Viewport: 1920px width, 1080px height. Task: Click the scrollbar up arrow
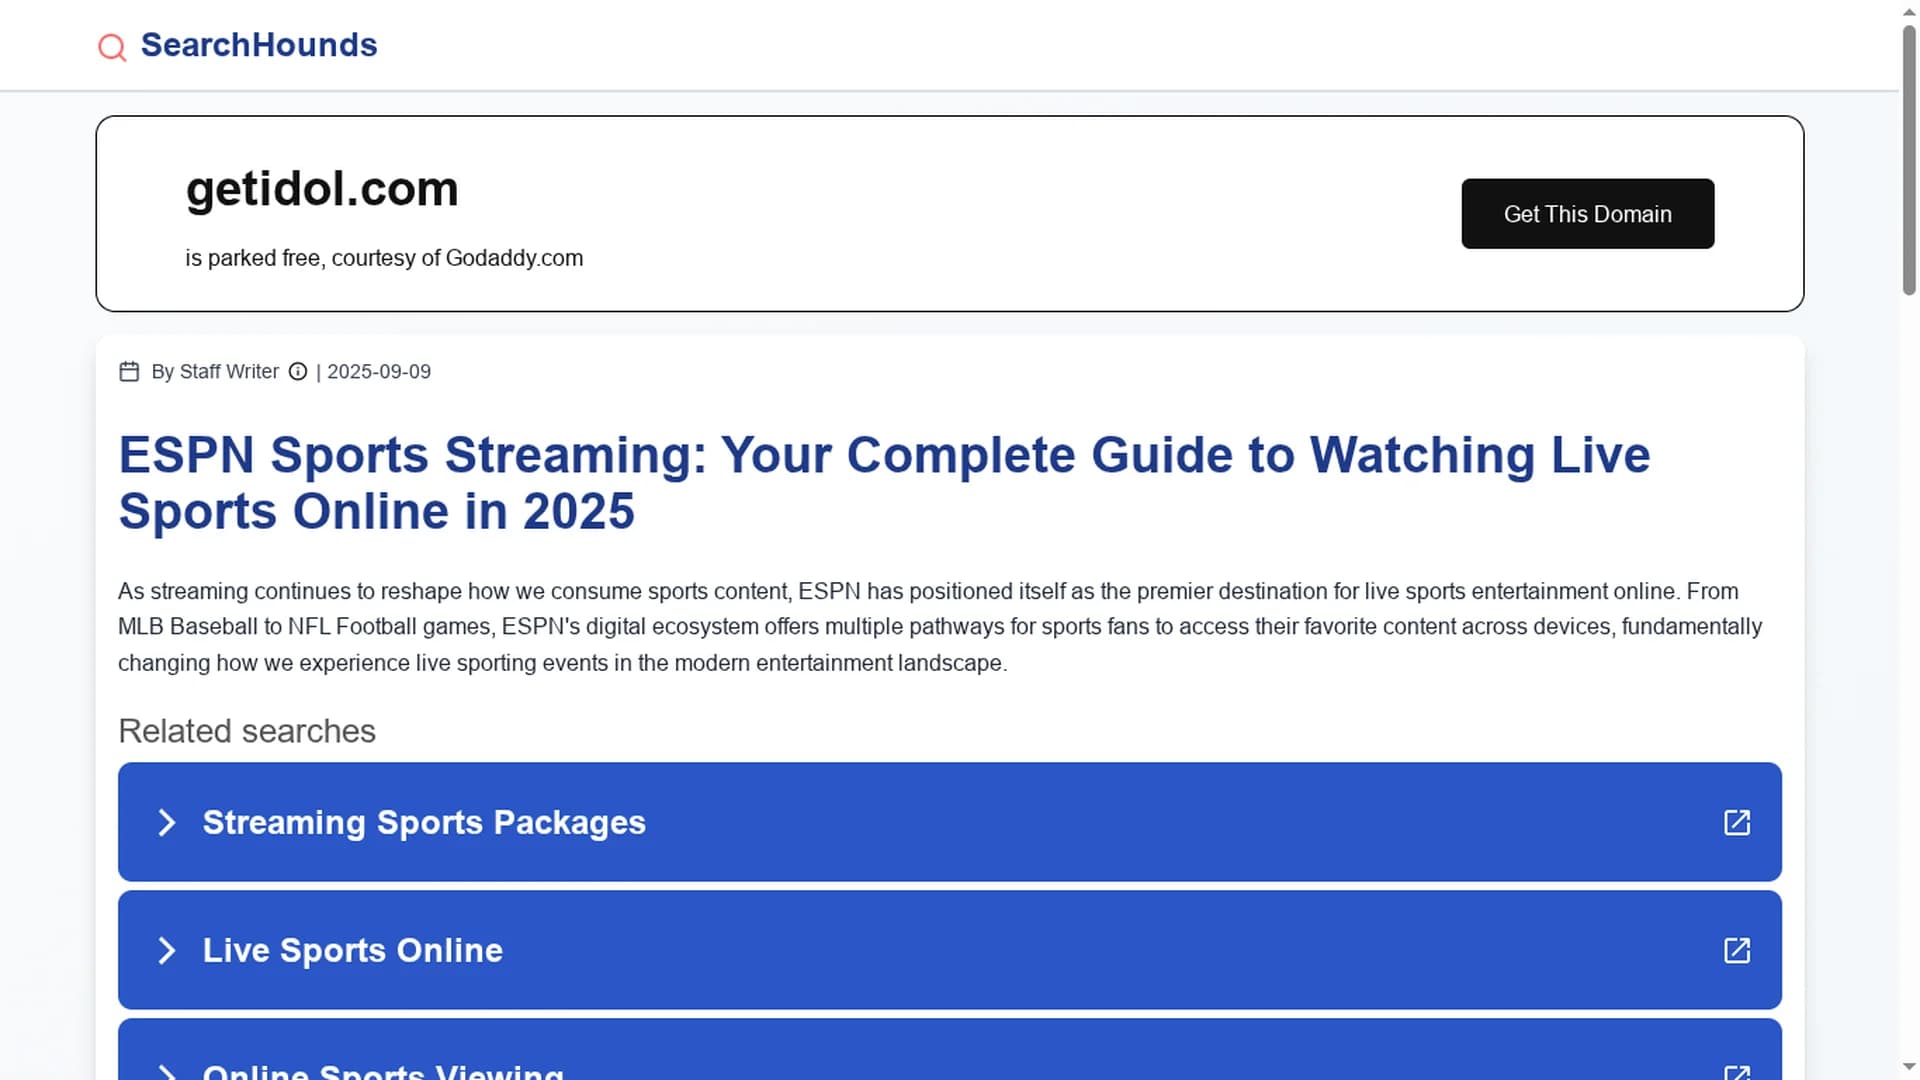pyautogui.click(x=1908, y=11)
